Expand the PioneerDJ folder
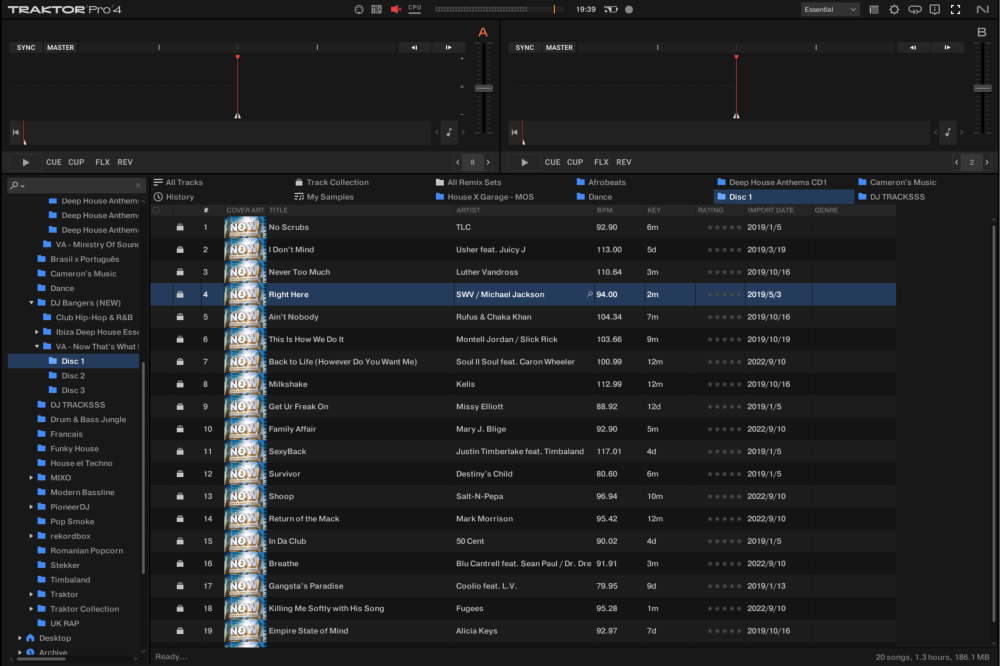This screenshot has width=1000, height=666. pyautogui.click(x=31, y=507)
